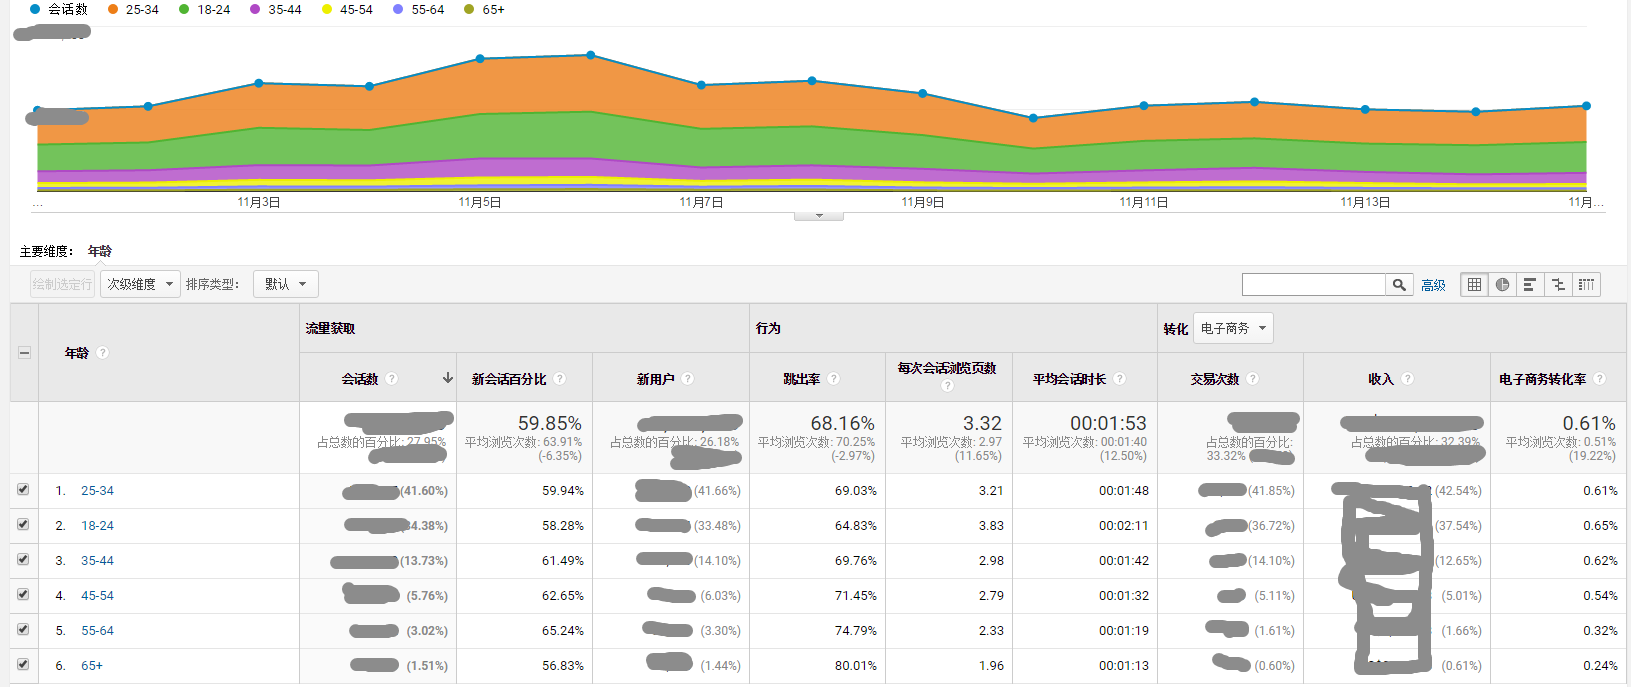1631x687 pixels.
Task: Click into the table search input field
Action: tap(1313, 285)
